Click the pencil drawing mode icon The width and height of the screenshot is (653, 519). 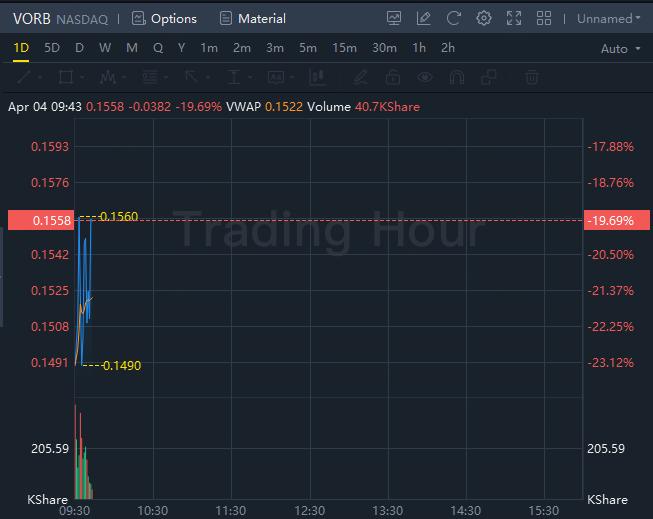pyautogui.click(x=361, y=77)
